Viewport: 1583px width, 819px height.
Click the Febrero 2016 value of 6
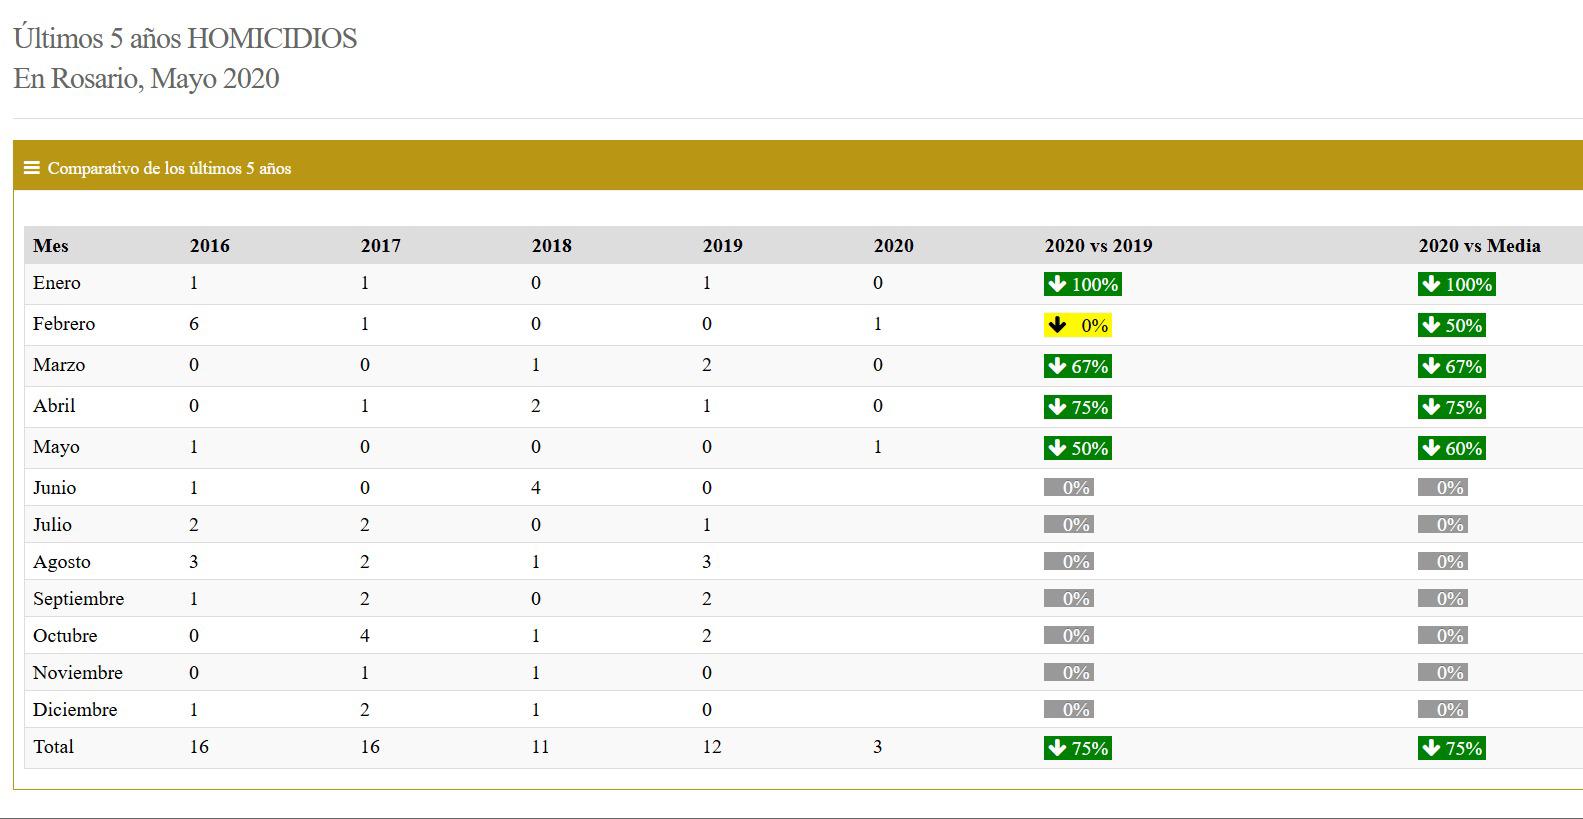click(194, 324)
